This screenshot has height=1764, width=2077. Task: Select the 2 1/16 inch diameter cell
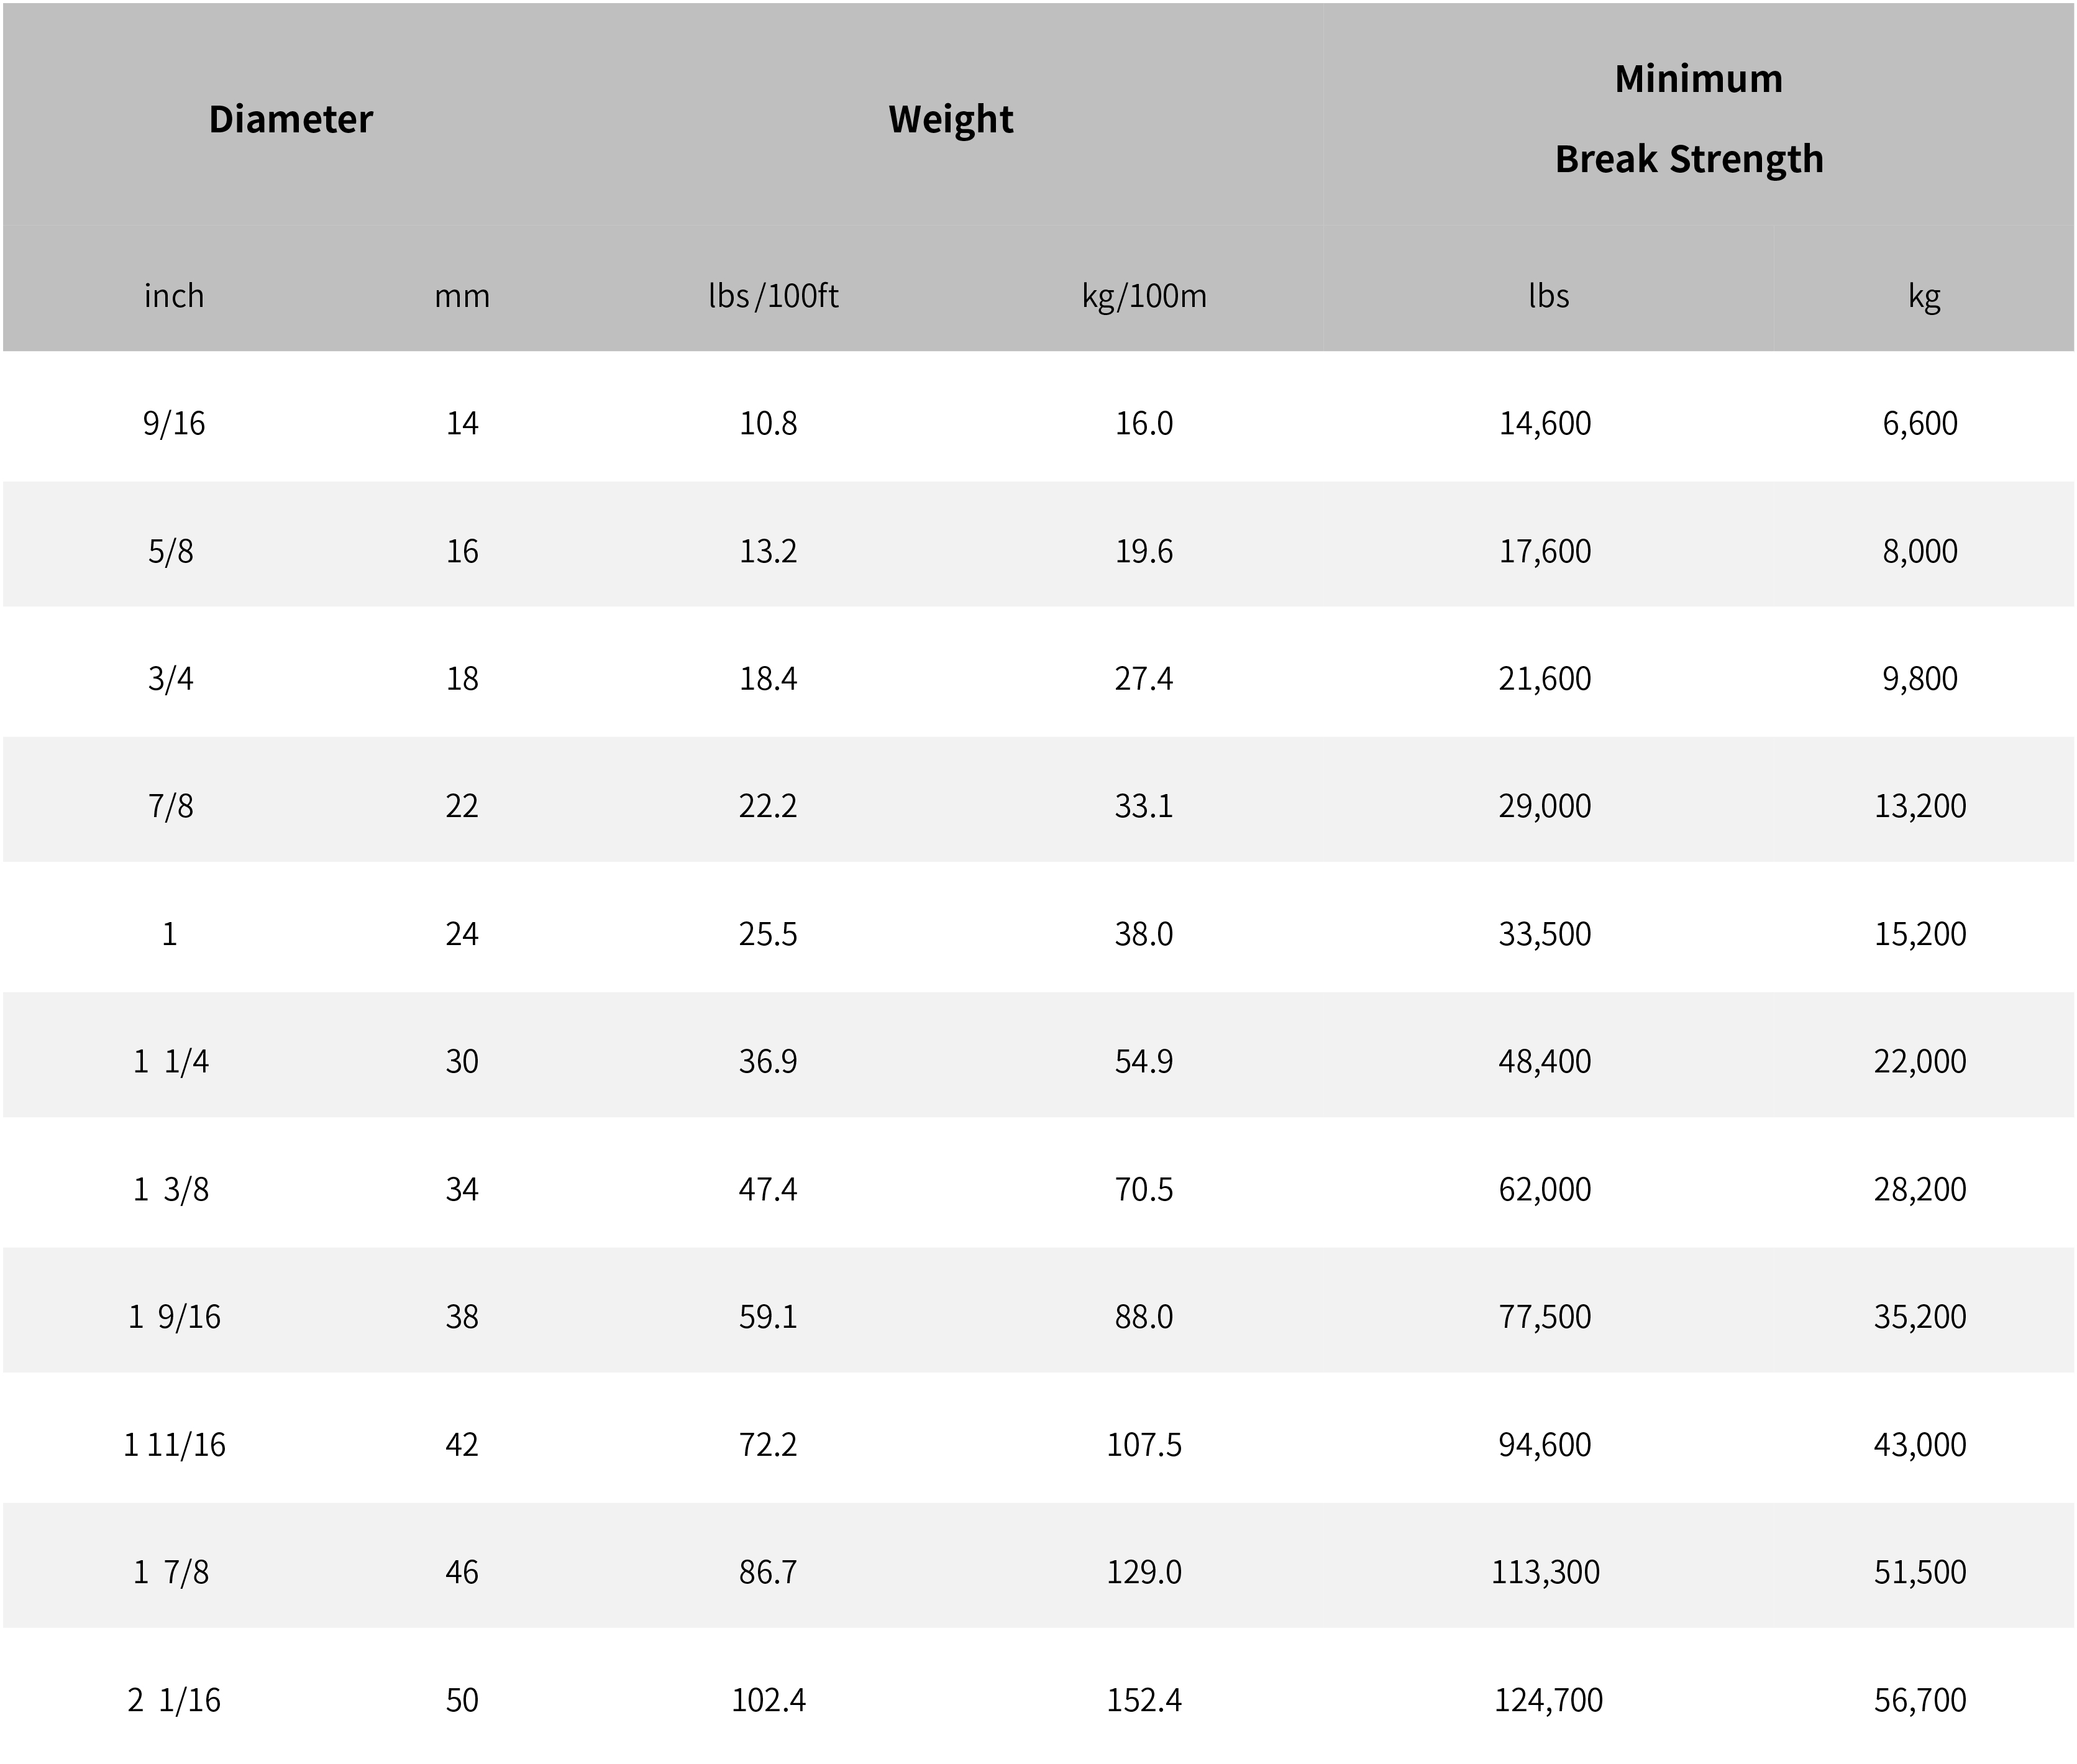(174, 1700)
